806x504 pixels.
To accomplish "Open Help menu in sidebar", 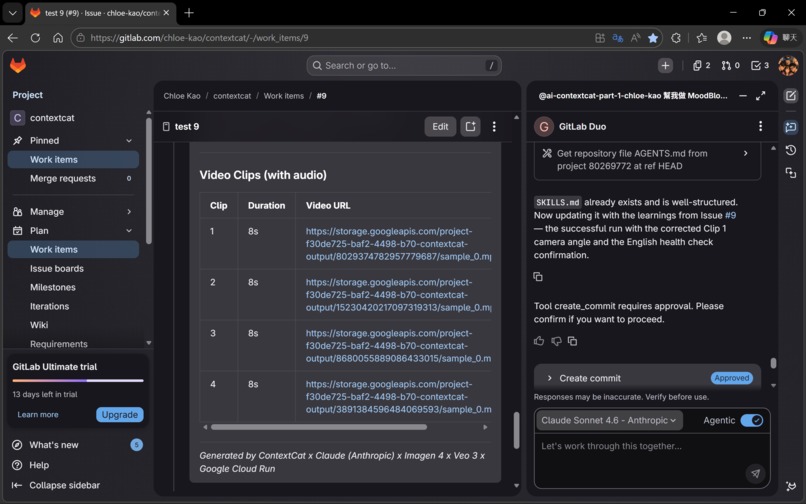I will point(77,465).
